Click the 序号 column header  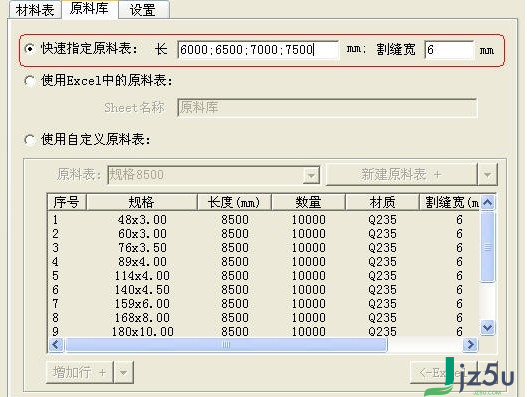67,202
